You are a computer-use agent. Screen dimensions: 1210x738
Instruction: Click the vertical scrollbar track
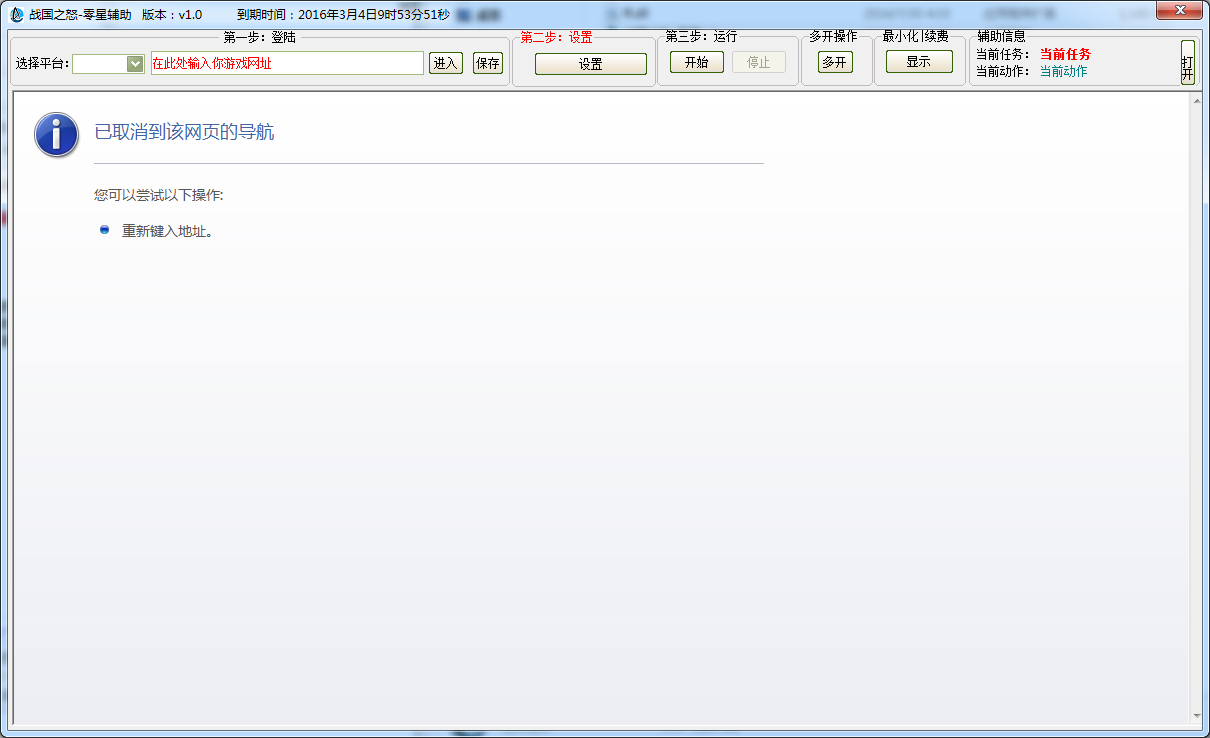[x=1197, y=400]
